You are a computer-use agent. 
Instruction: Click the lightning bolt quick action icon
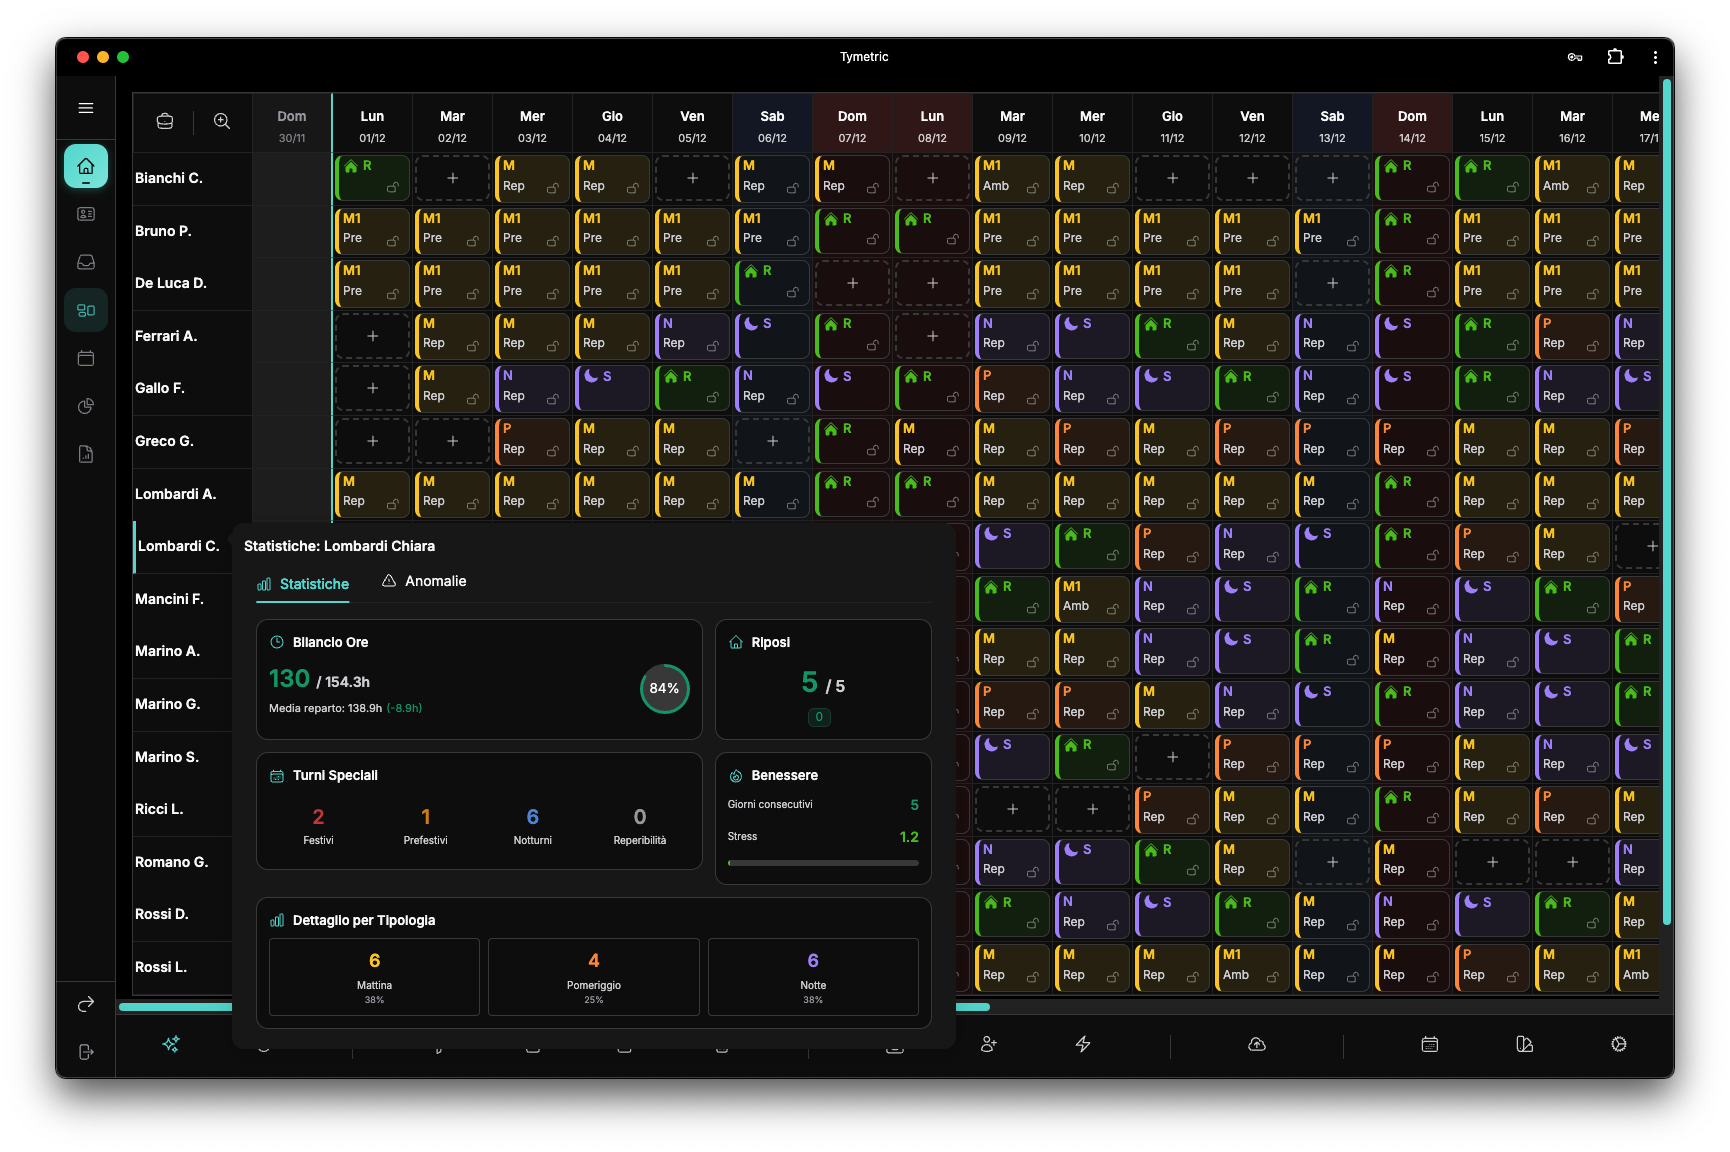1083,1044
